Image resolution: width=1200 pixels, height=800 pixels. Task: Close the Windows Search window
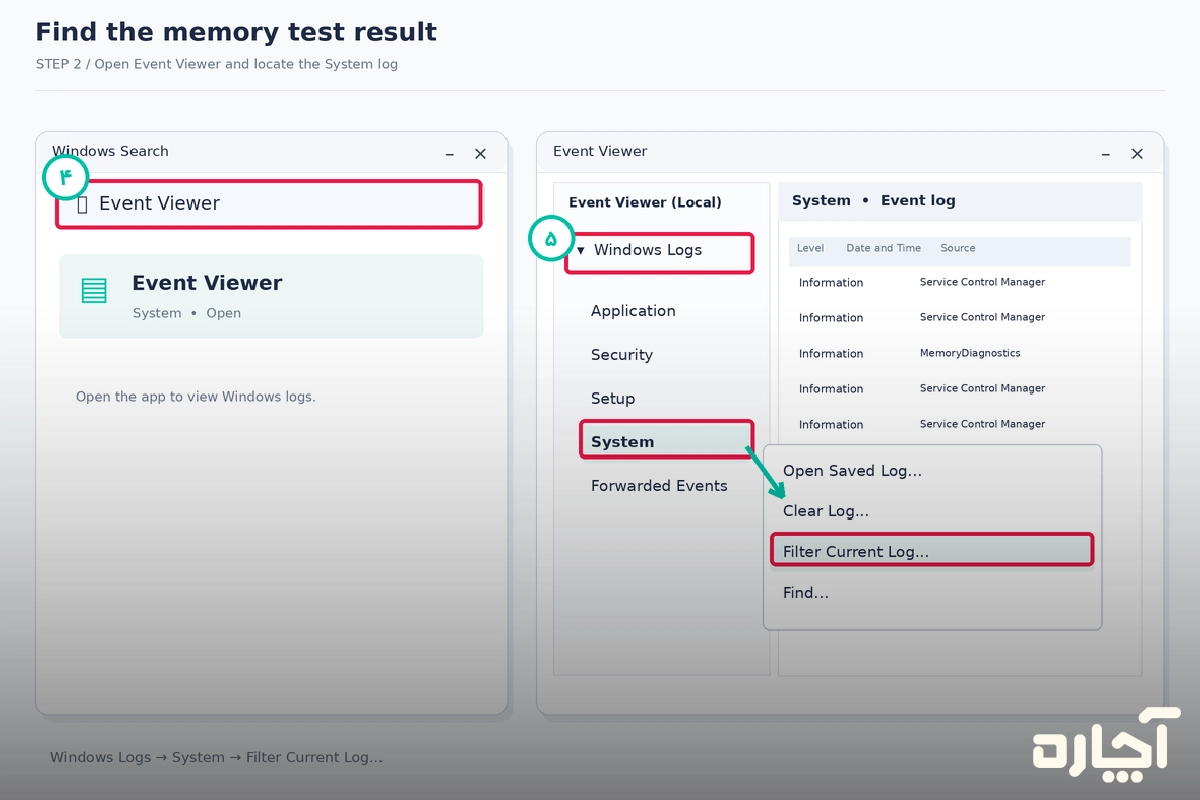click(480, 154)
